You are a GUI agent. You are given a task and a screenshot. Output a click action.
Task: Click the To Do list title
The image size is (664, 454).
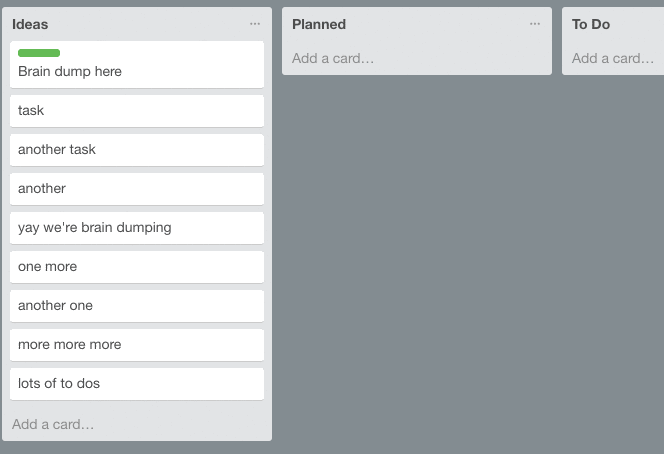coord(591,24)
